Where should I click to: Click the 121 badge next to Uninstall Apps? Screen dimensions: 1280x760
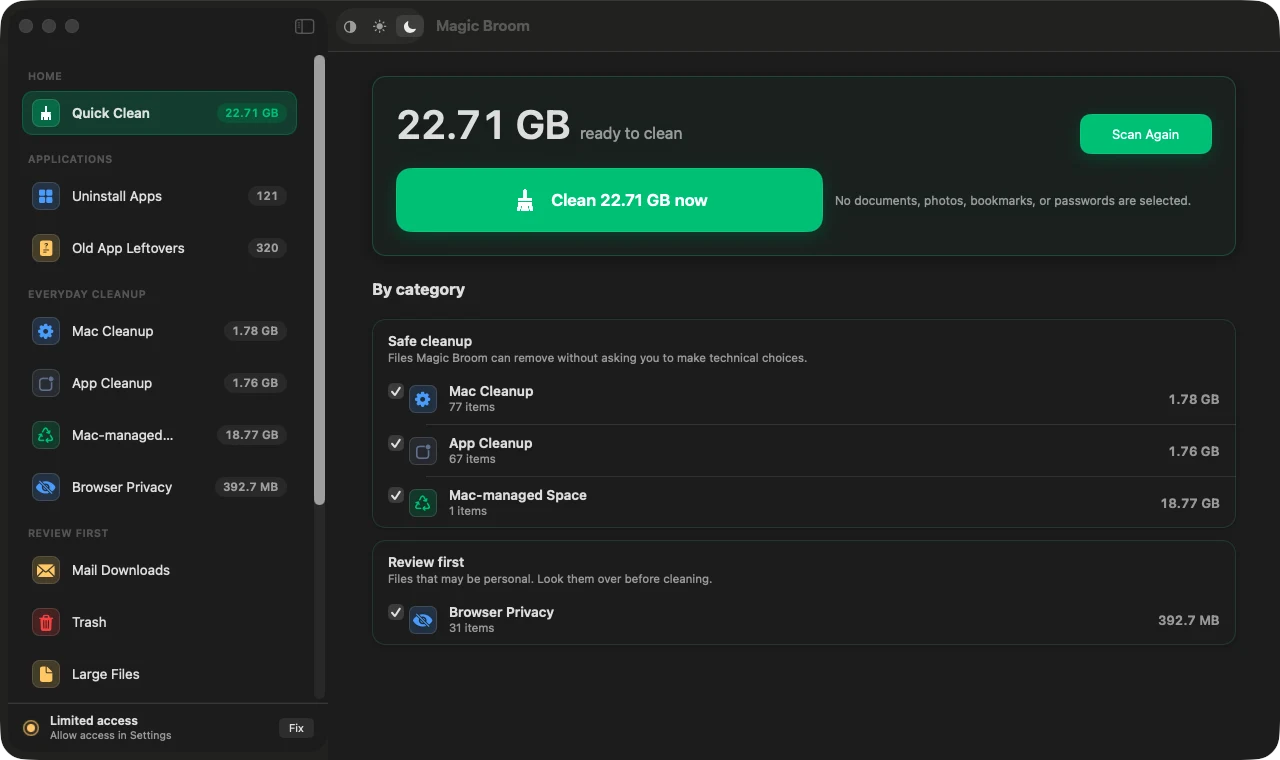267,196
